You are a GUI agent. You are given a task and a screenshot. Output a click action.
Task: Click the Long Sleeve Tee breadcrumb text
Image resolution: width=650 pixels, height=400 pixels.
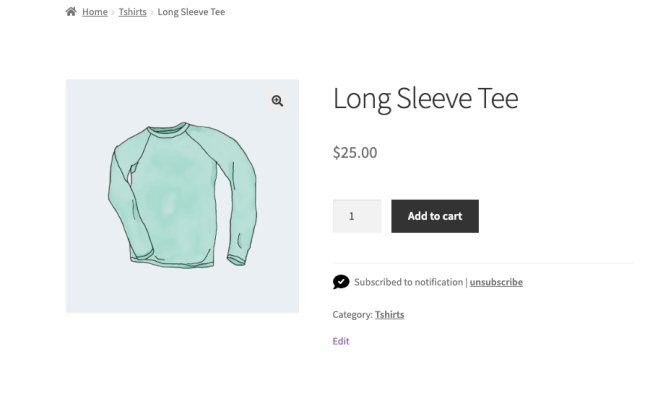click(x=191, y=12)
